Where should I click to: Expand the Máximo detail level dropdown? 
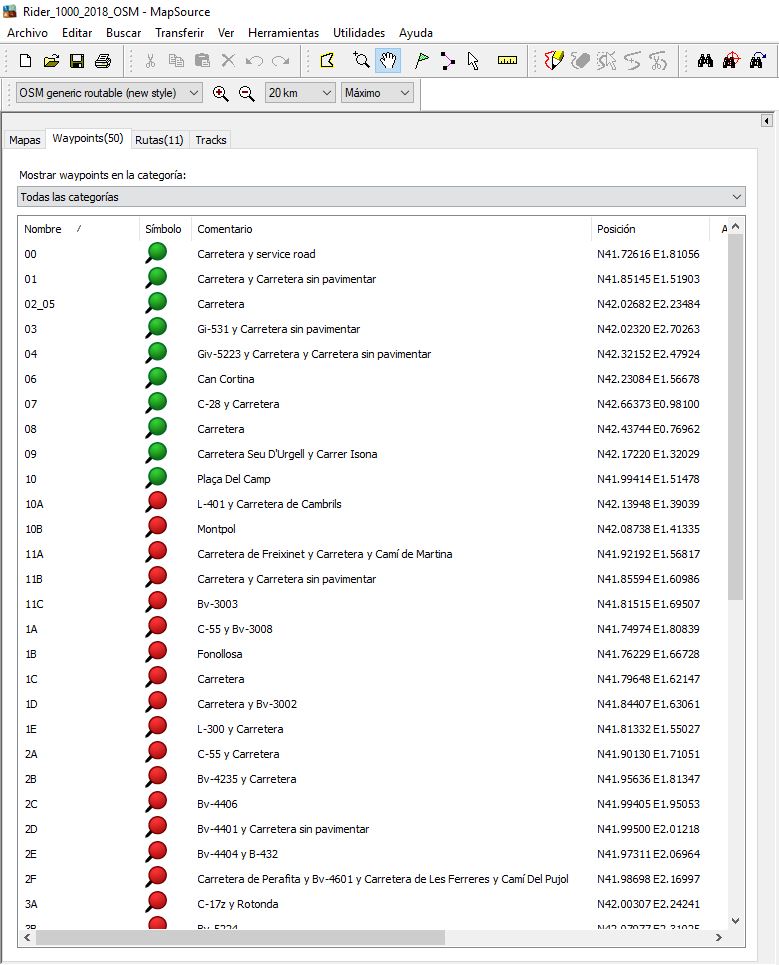tap(377, 93)
